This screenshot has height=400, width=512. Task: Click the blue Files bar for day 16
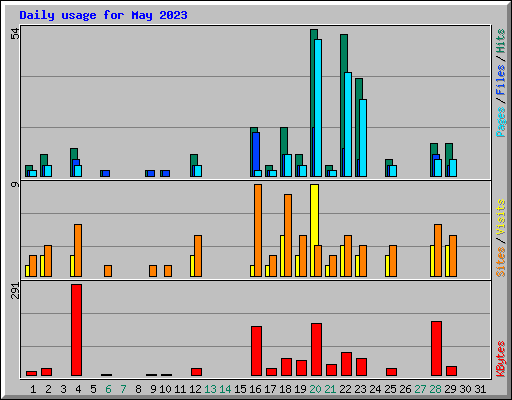(256, 152)
